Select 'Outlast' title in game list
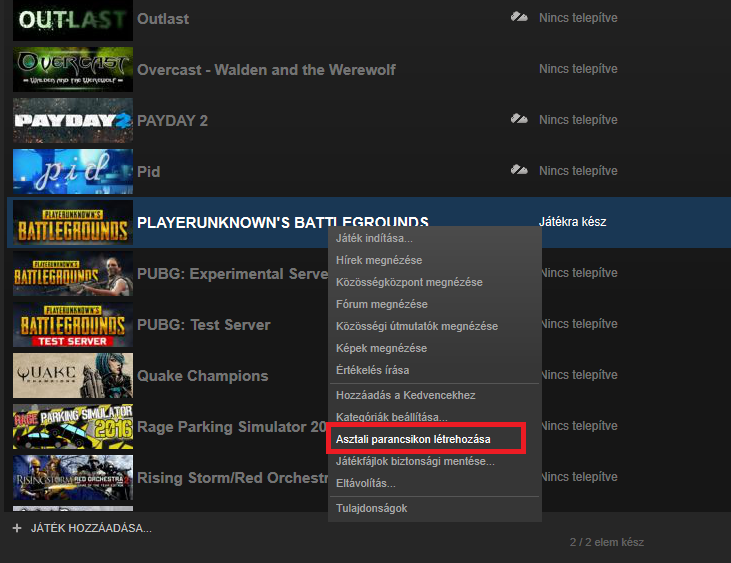731x563 pixels. tap(163, 19)
